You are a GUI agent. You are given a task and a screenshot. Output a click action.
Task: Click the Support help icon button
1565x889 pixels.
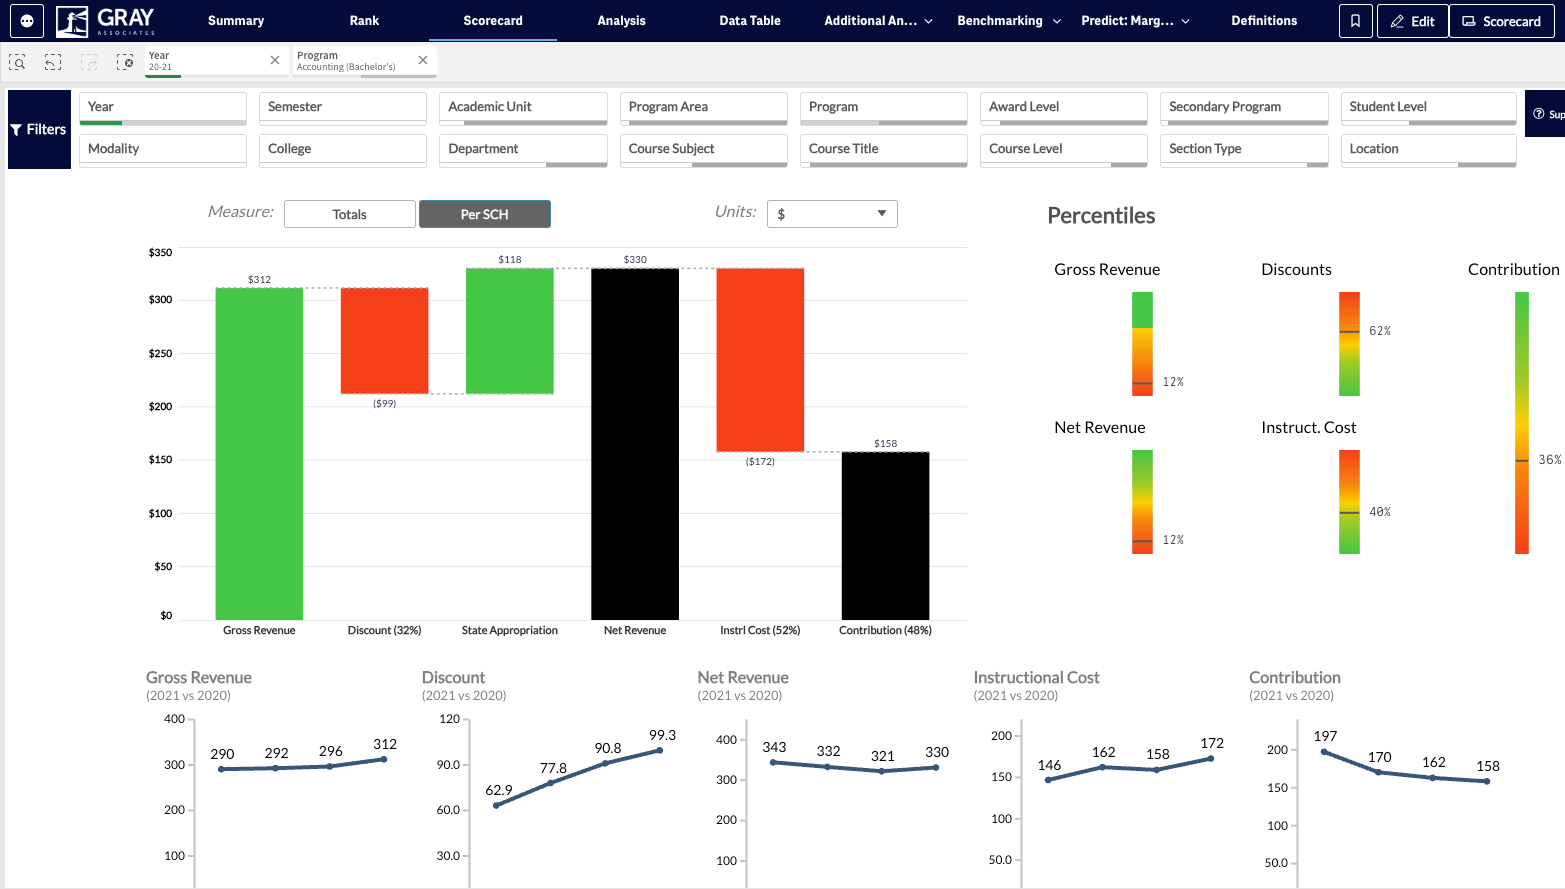click(x=1546, y=114)
